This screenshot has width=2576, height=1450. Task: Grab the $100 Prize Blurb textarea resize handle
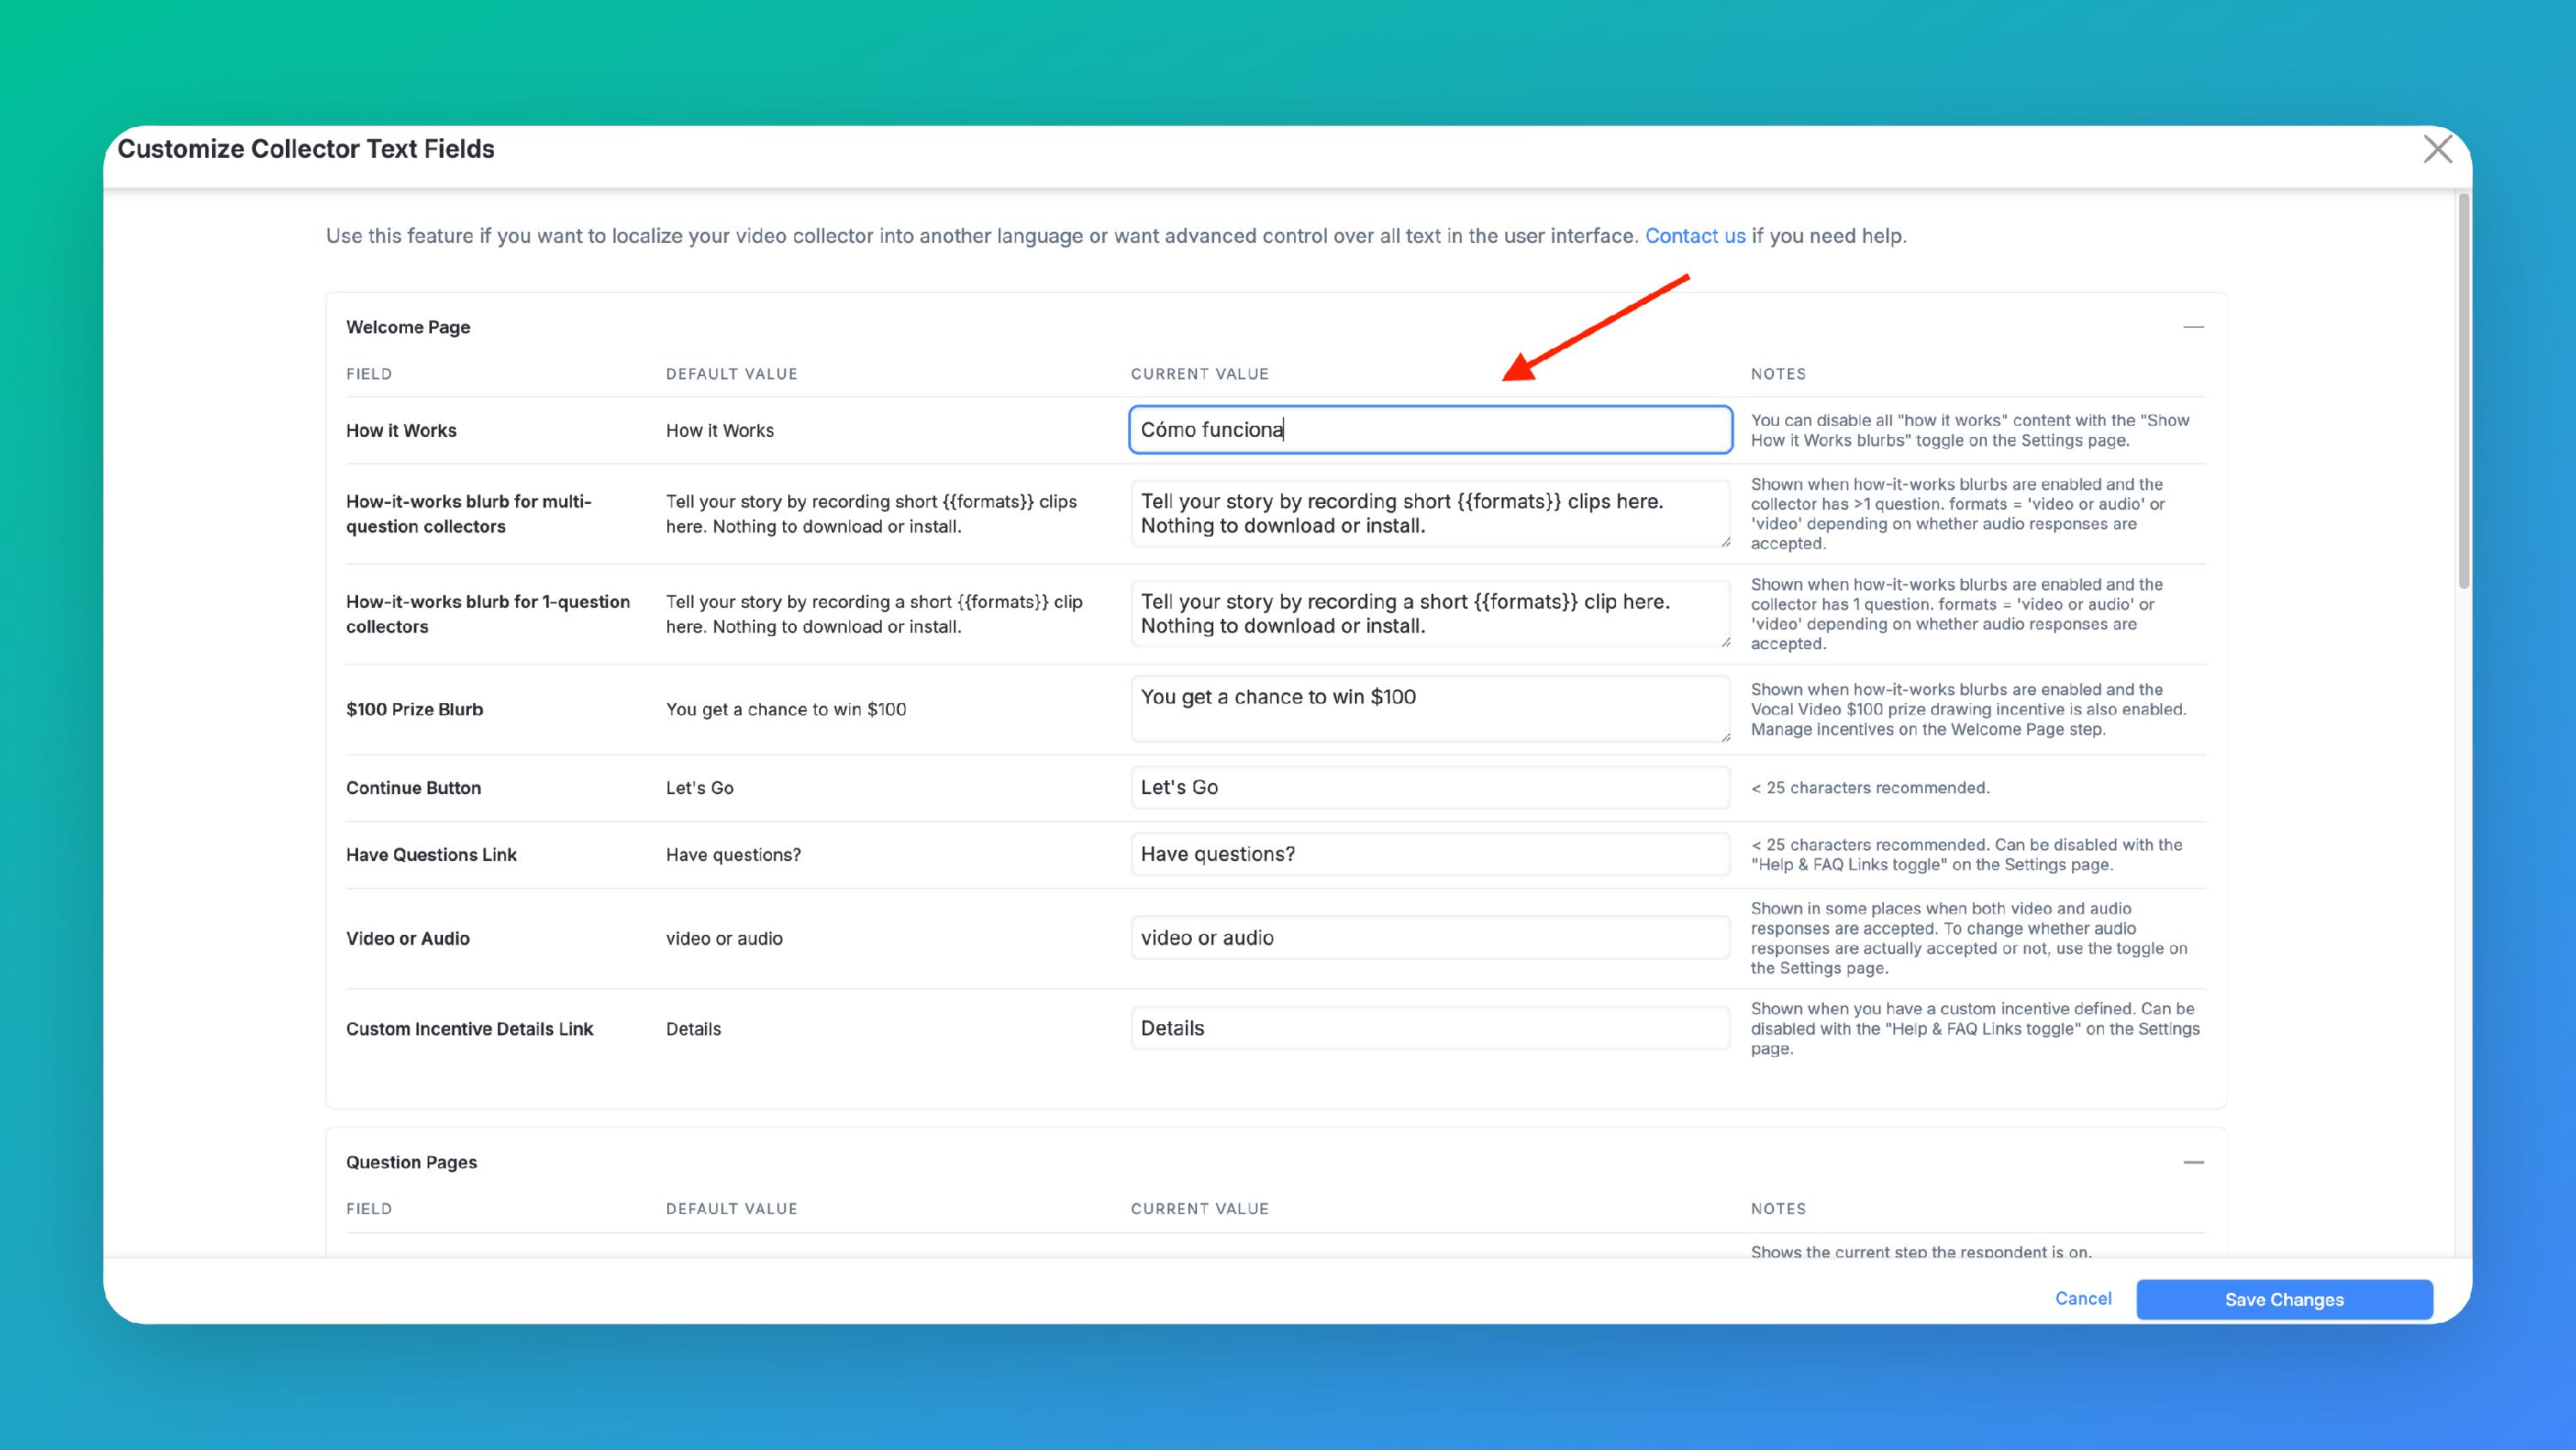(1725, 737)
